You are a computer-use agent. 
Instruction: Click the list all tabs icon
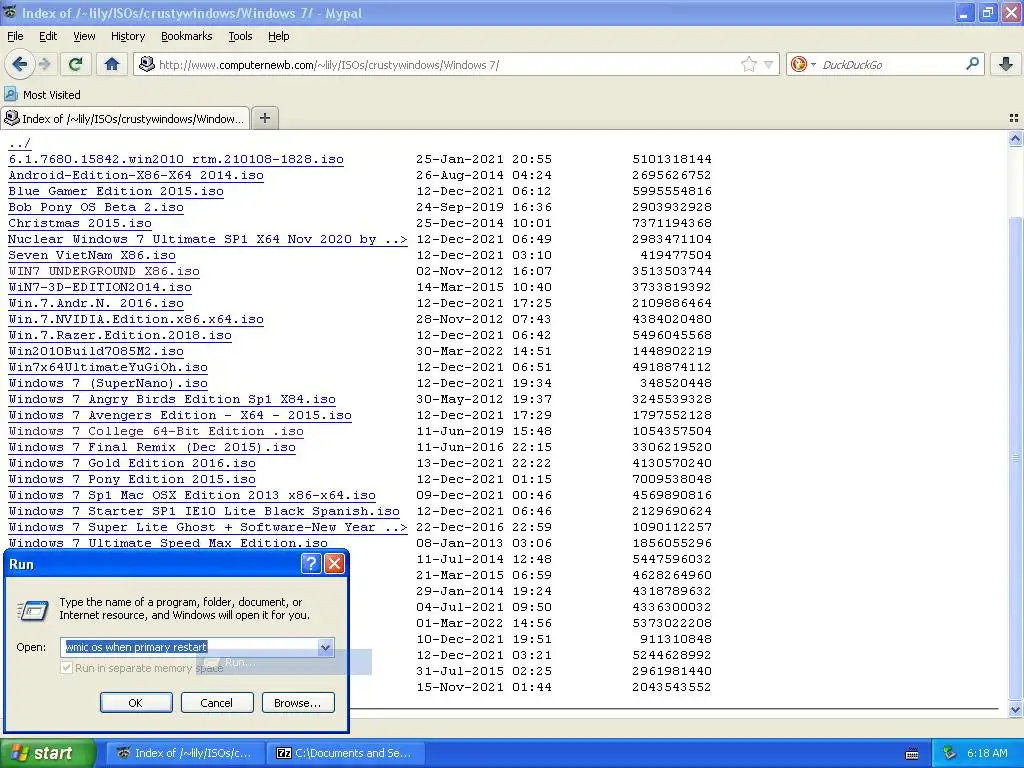coord(1014,118)
